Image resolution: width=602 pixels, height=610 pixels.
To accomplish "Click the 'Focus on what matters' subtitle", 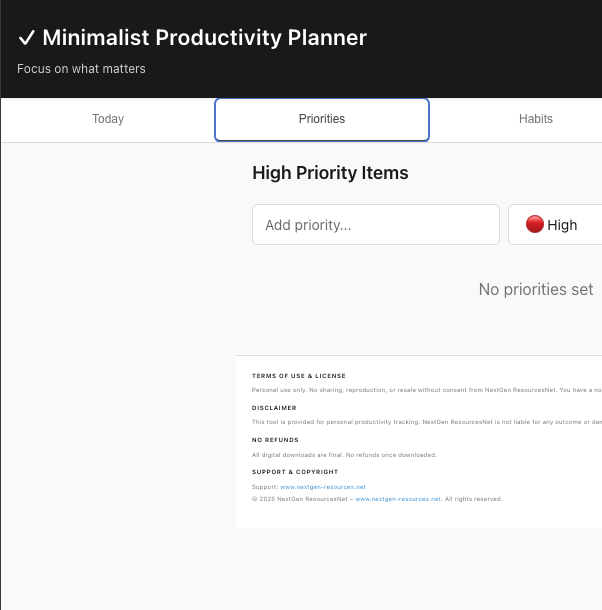I will [81, 69].
